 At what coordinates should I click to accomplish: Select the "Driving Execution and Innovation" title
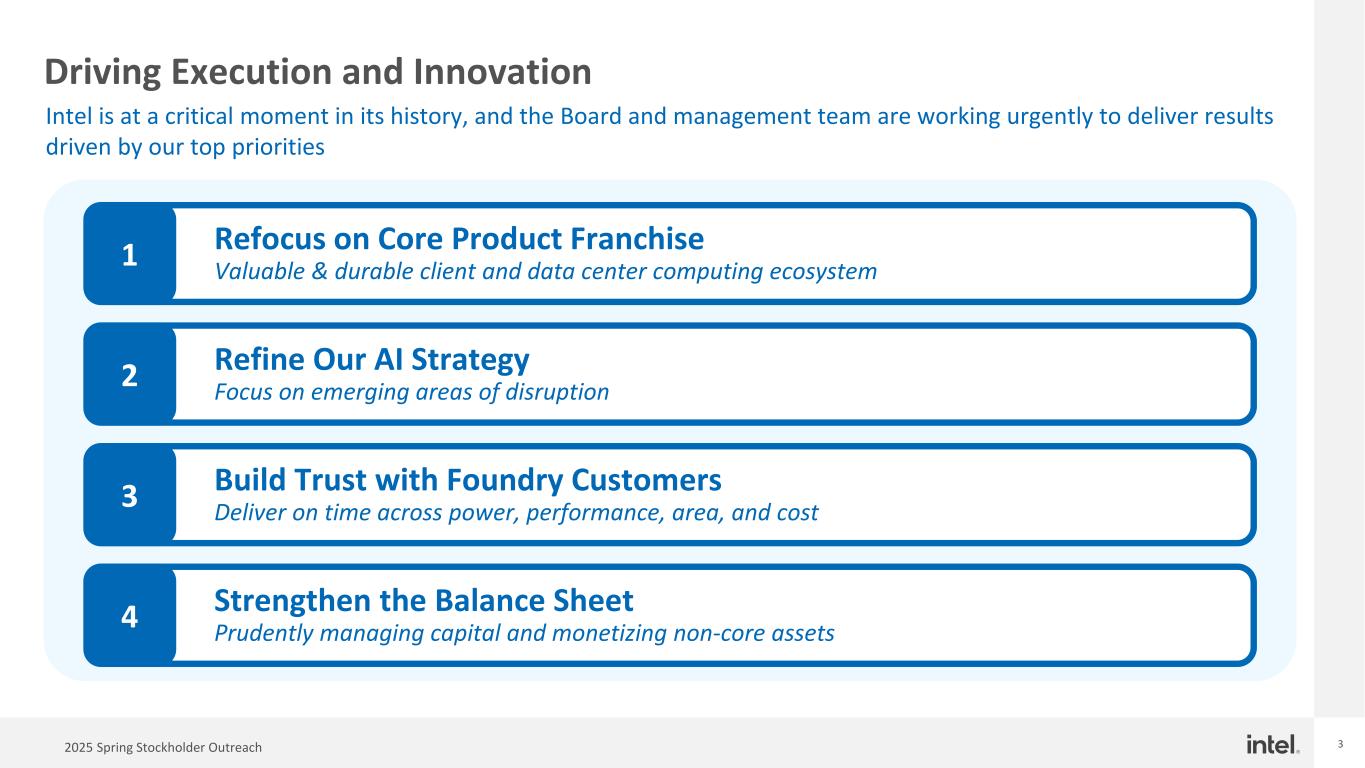(318, 72)
